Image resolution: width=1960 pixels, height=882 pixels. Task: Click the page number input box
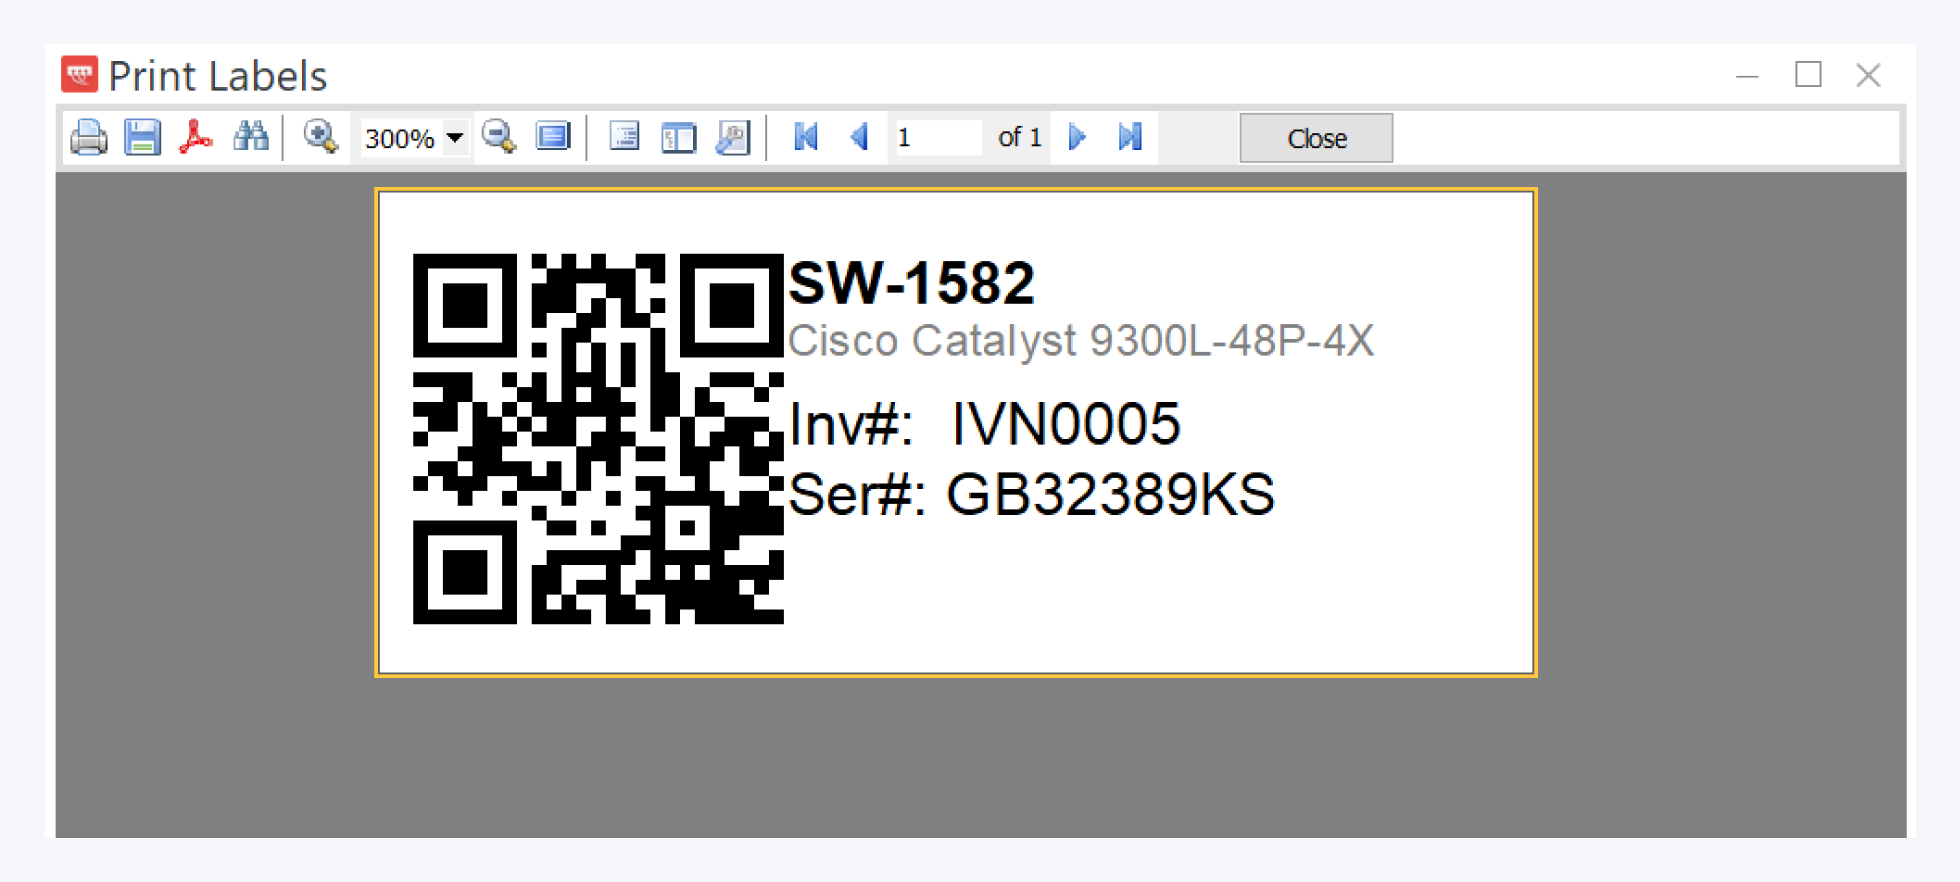936,137
